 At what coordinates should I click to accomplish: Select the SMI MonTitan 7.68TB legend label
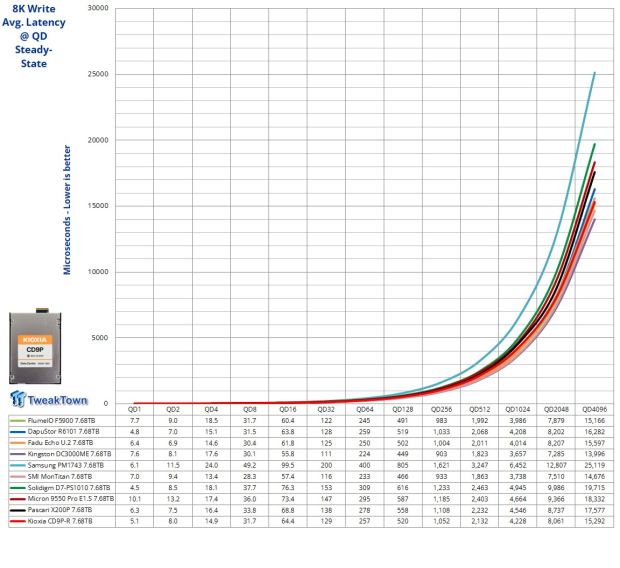coord(60,477)
